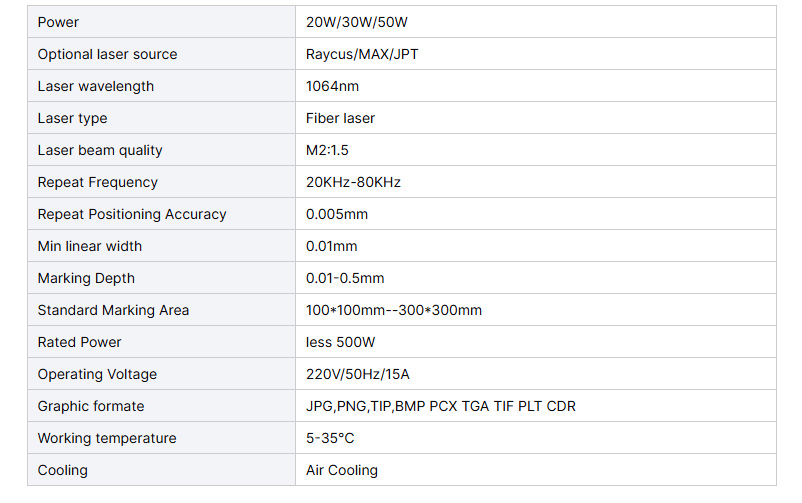Select the "0.01-0.5mm" marking depth value
The width and height of the screenshot is (802, 503).
tap(345, 278)
